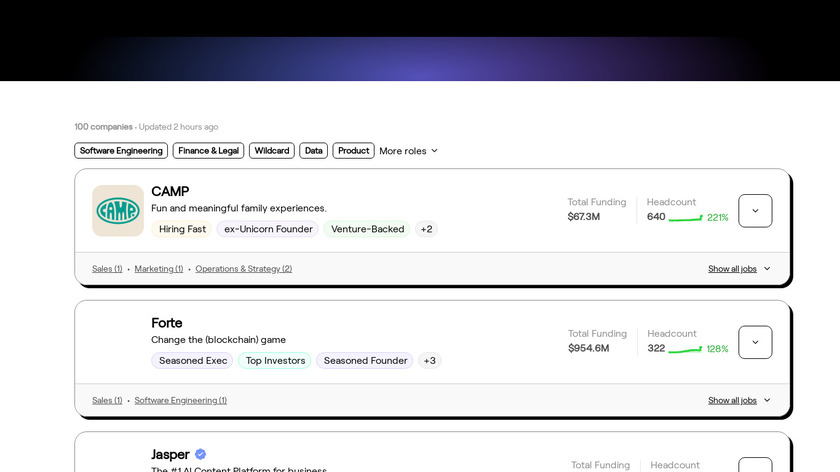
Task: Toggle the Wildcard role filter
Action: (x=272, y=151)
